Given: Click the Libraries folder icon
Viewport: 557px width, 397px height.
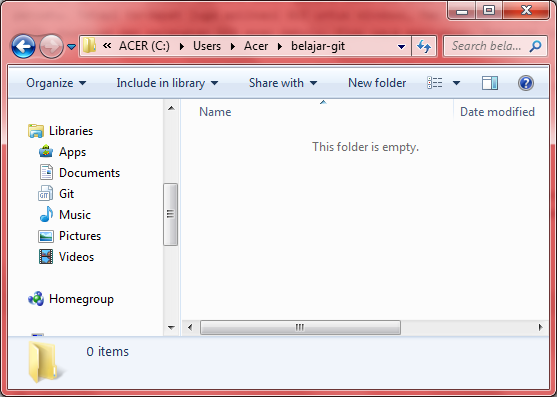Looking at the screenshot, I should (36, 131).
